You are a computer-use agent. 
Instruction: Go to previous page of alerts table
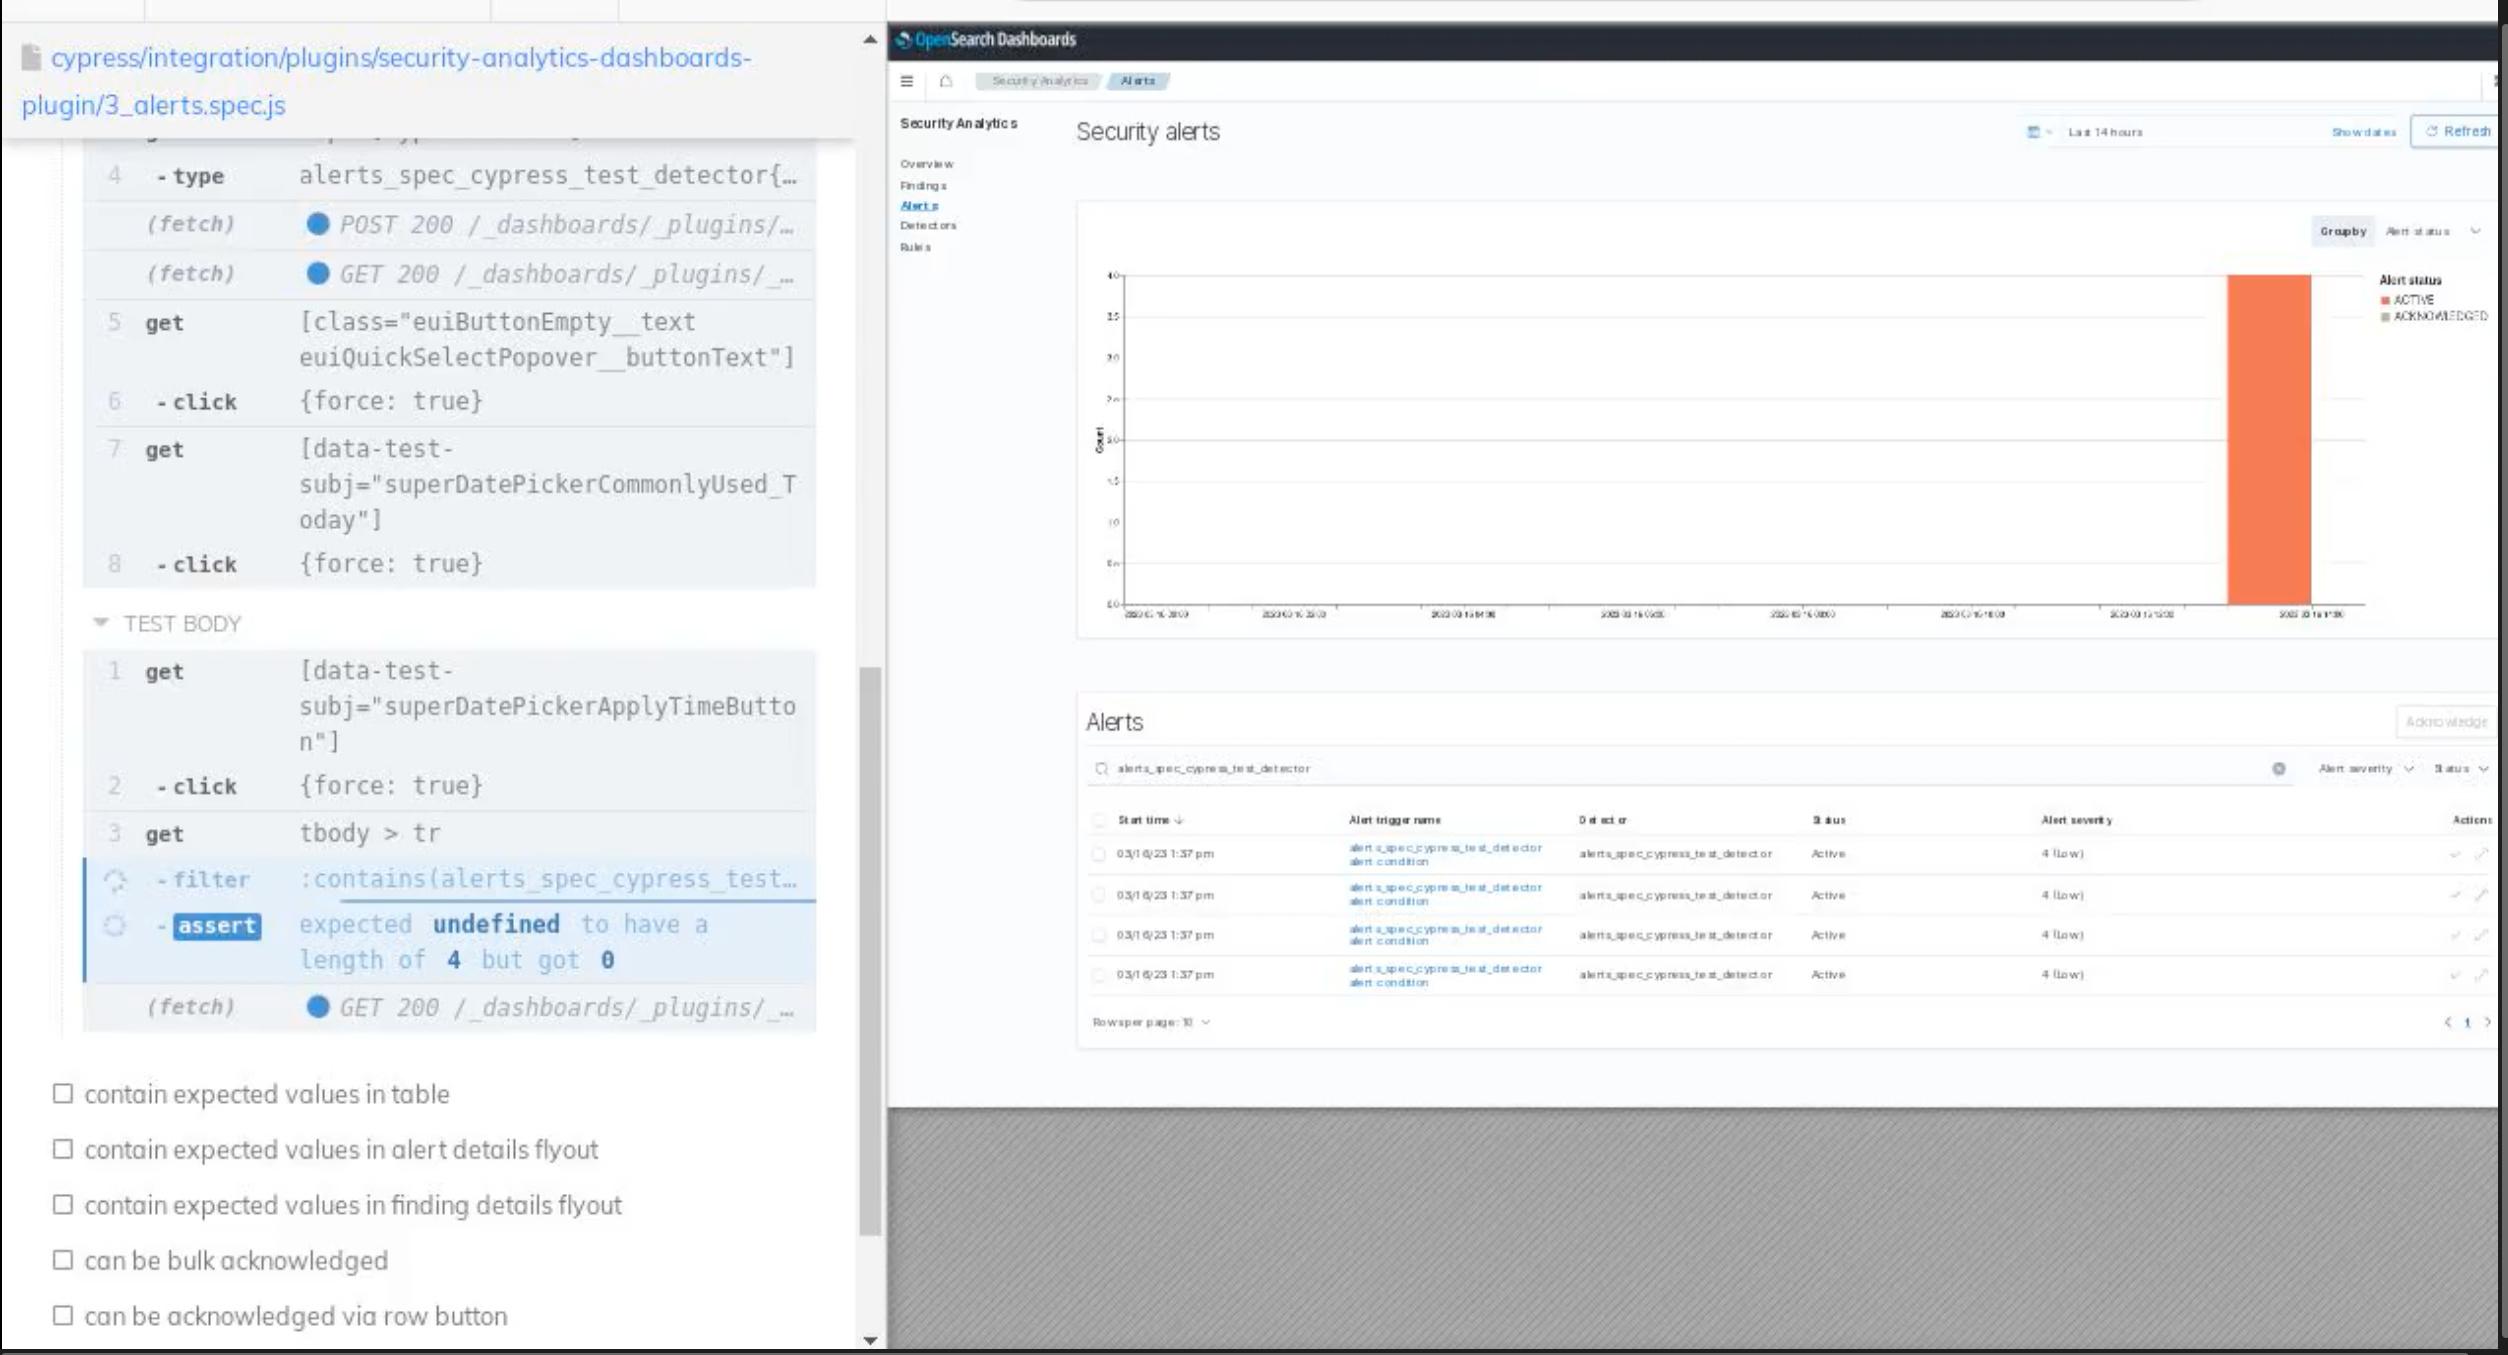2448,1022
